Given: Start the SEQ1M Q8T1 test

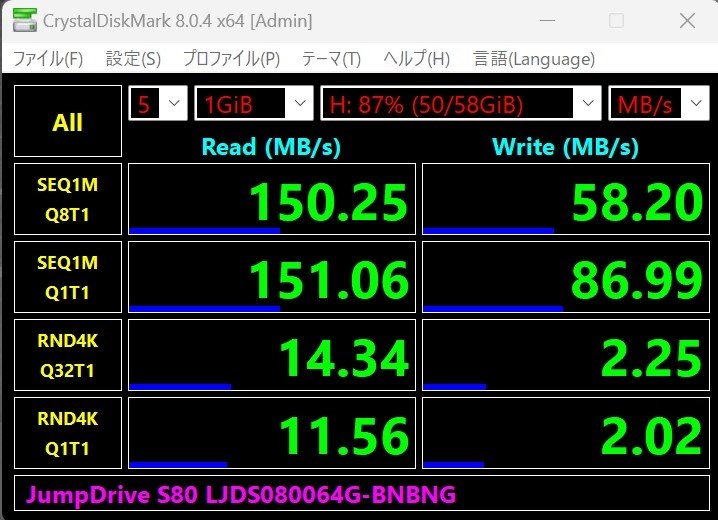Looking at the screenshot, I should pyautogui.click(x=68, y=199).
